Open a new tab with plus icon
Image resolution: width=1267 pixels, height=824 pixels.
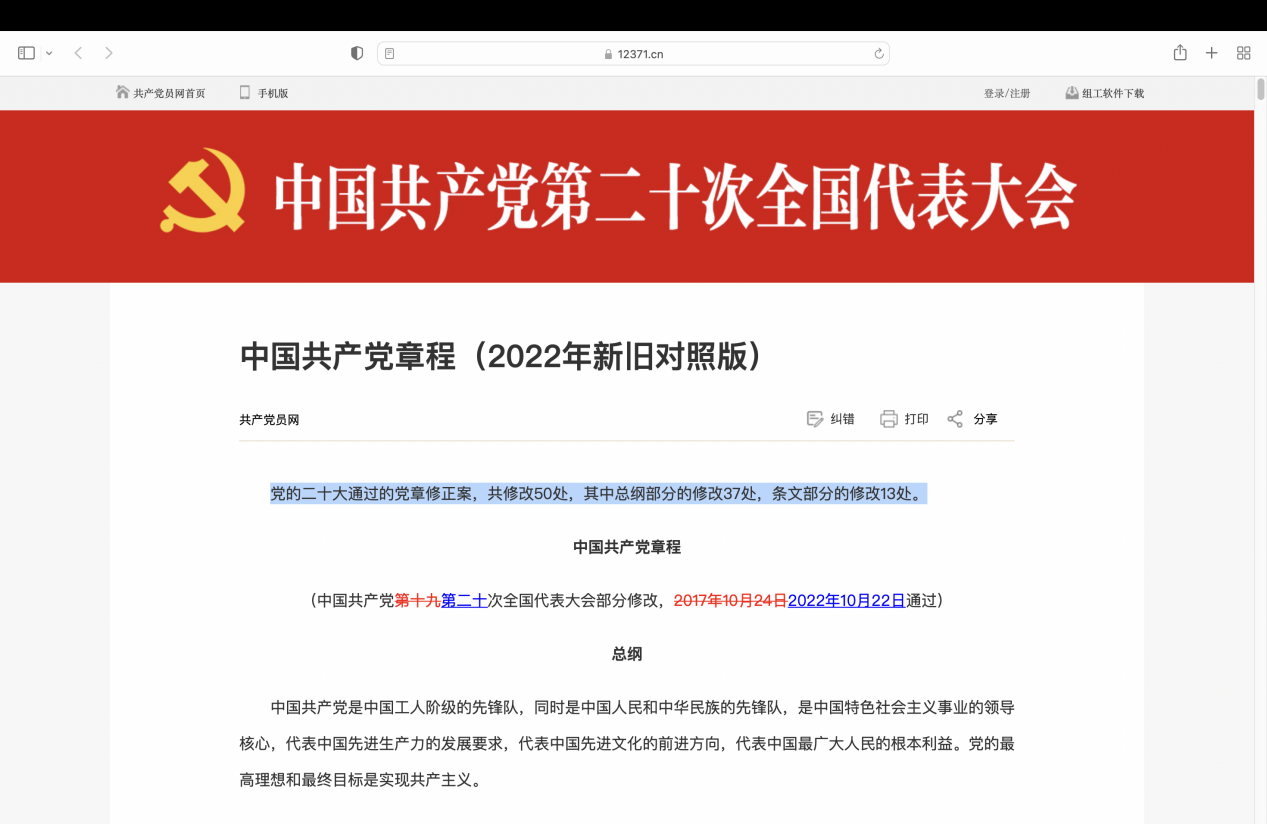coord(1211,53)
